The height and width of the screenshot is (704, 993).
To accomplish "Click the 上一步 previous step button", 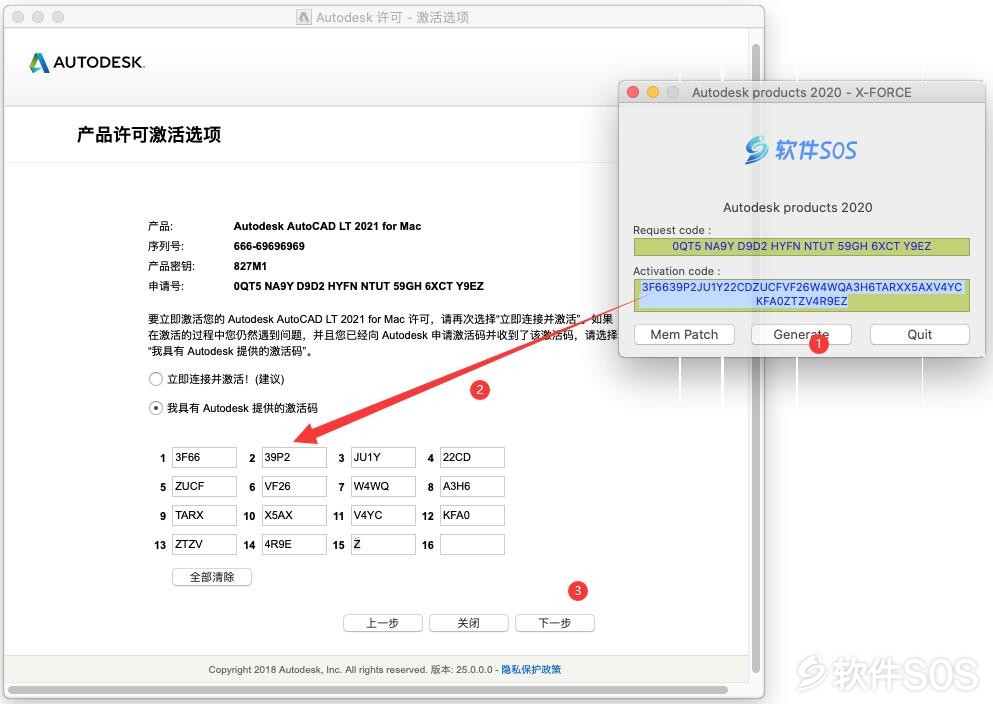I will 383,623.
